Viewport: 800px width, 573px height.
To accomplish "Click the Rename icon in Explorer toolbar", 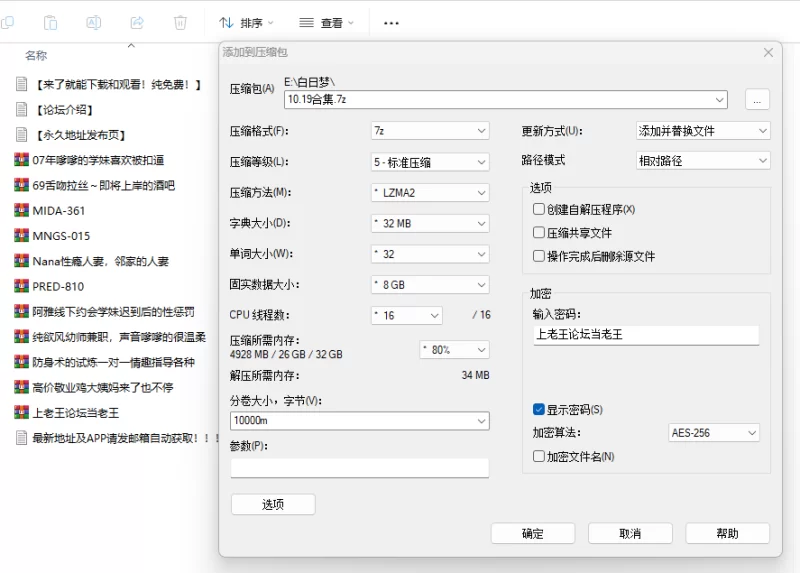I will click(94, 22).
